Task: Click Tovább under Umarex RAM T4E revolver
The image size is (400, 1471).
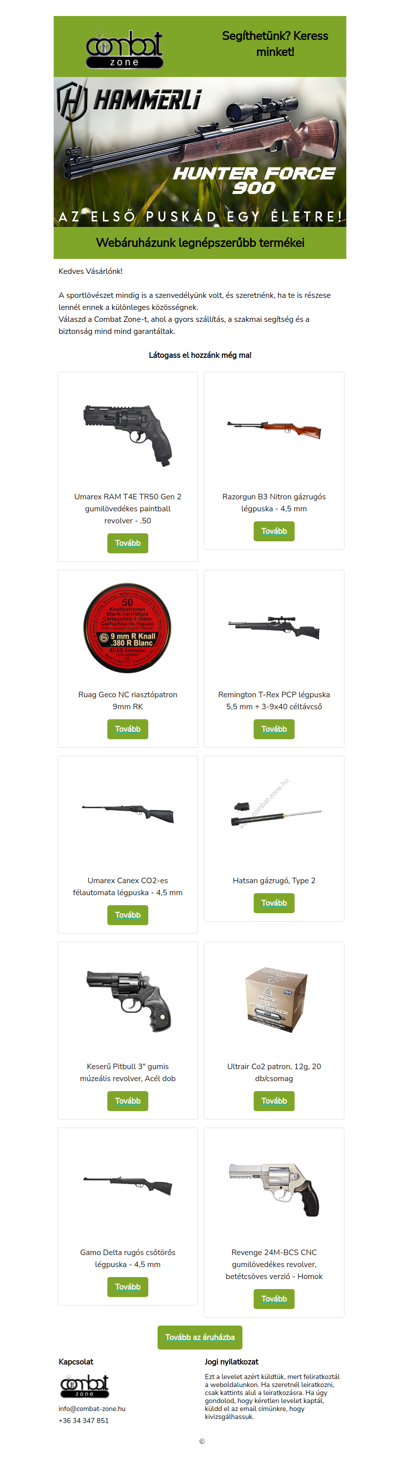Action: 128,543
